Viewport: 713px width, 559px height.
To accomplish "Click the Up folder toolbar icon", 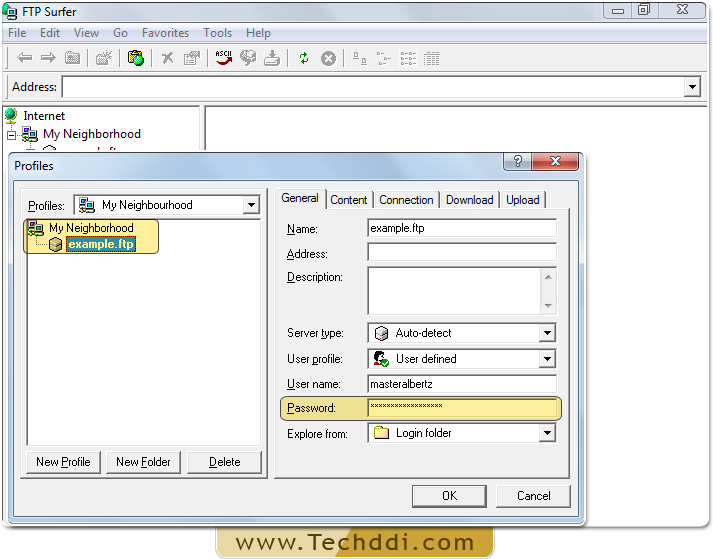I will tap(72, 58).
